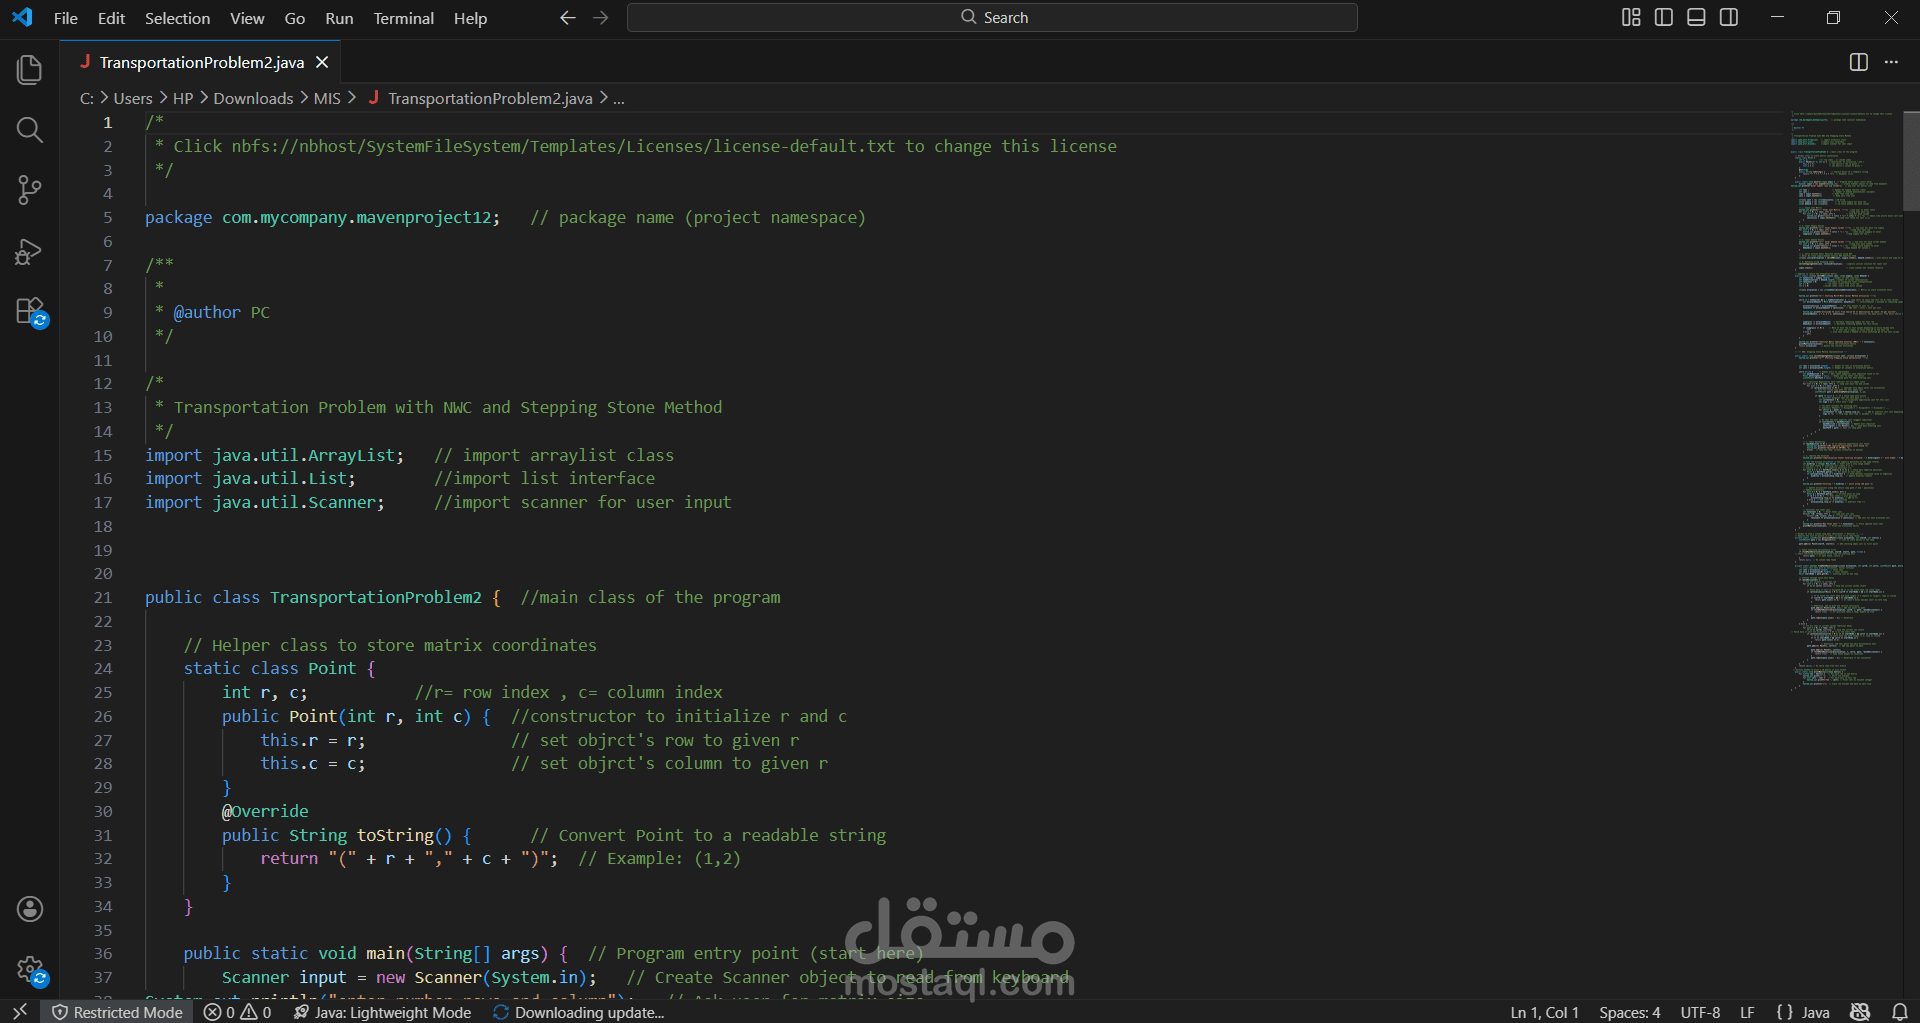The width and height of the screenshot is (1920, 1023).
Task: Click the word TransportationProblem2 in class declaration
Action: click(x=376, y=597)
